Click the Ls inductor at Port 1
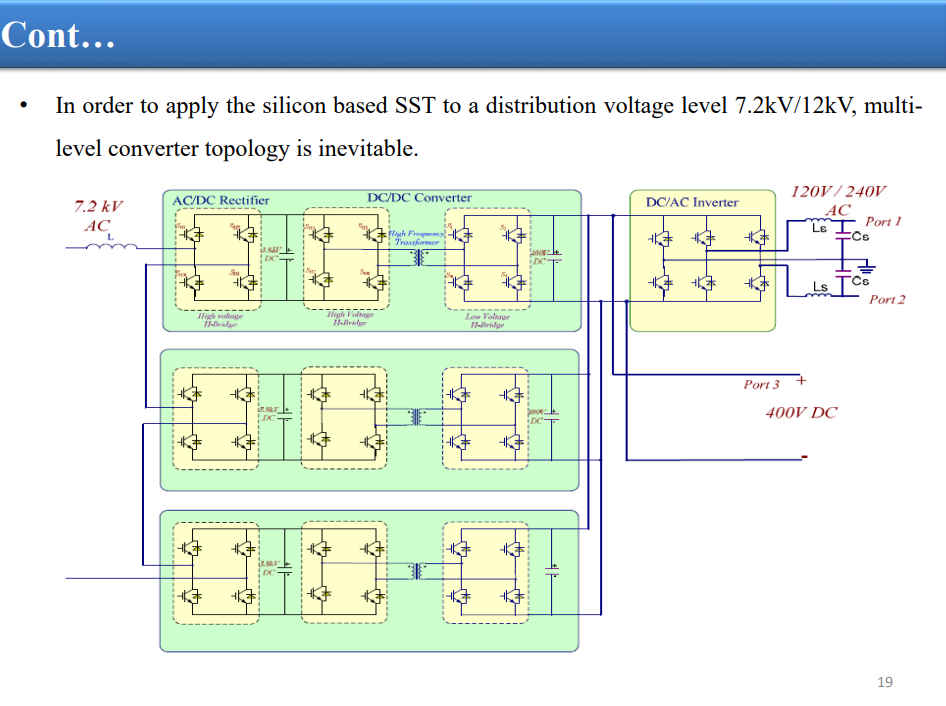The image size is (946, 706). click(x=819, y=221)
